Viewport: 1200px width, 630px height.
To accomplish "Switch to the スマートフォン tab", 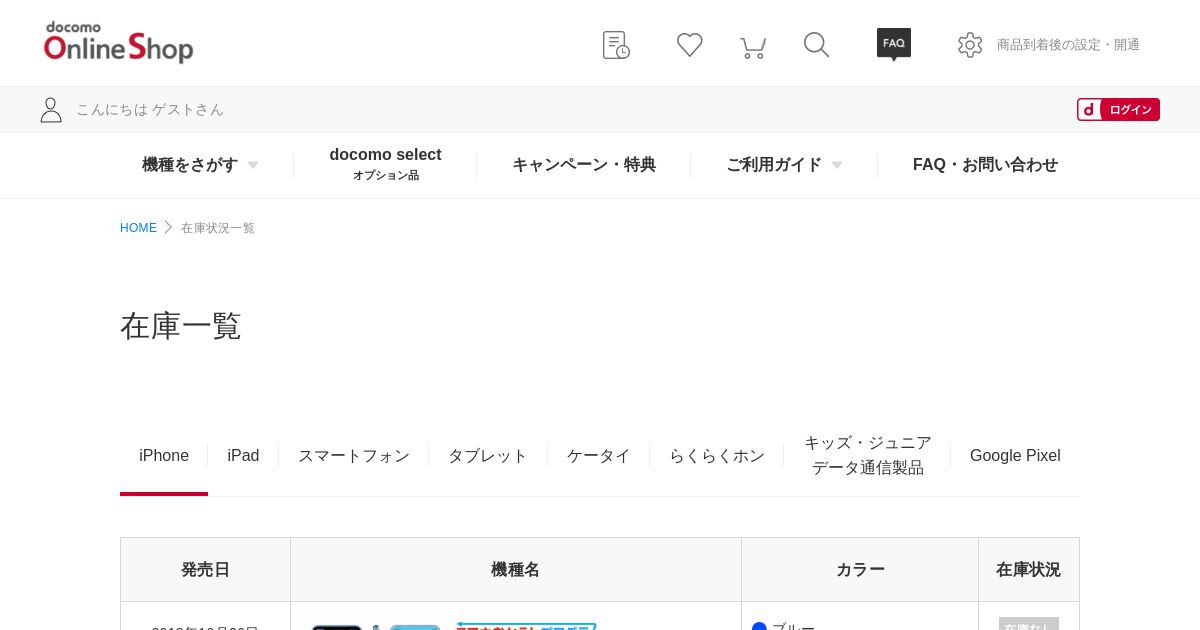I will pos(354,456).
